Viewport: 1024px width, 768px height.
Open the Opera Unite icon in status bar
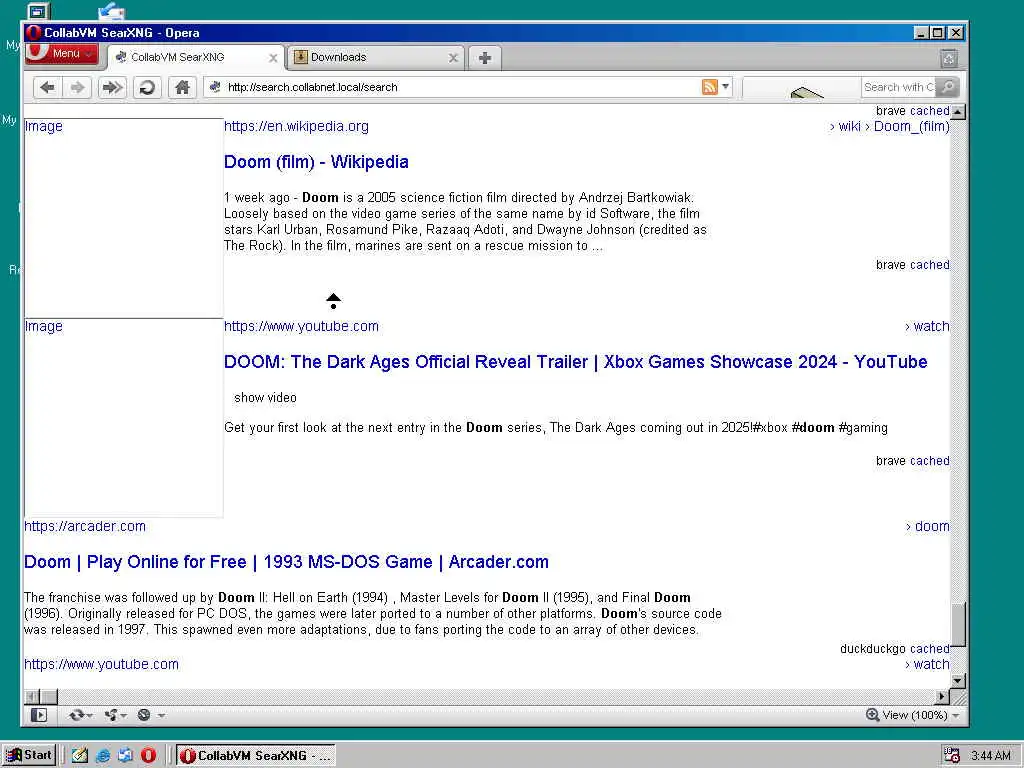tap(111, 715)
